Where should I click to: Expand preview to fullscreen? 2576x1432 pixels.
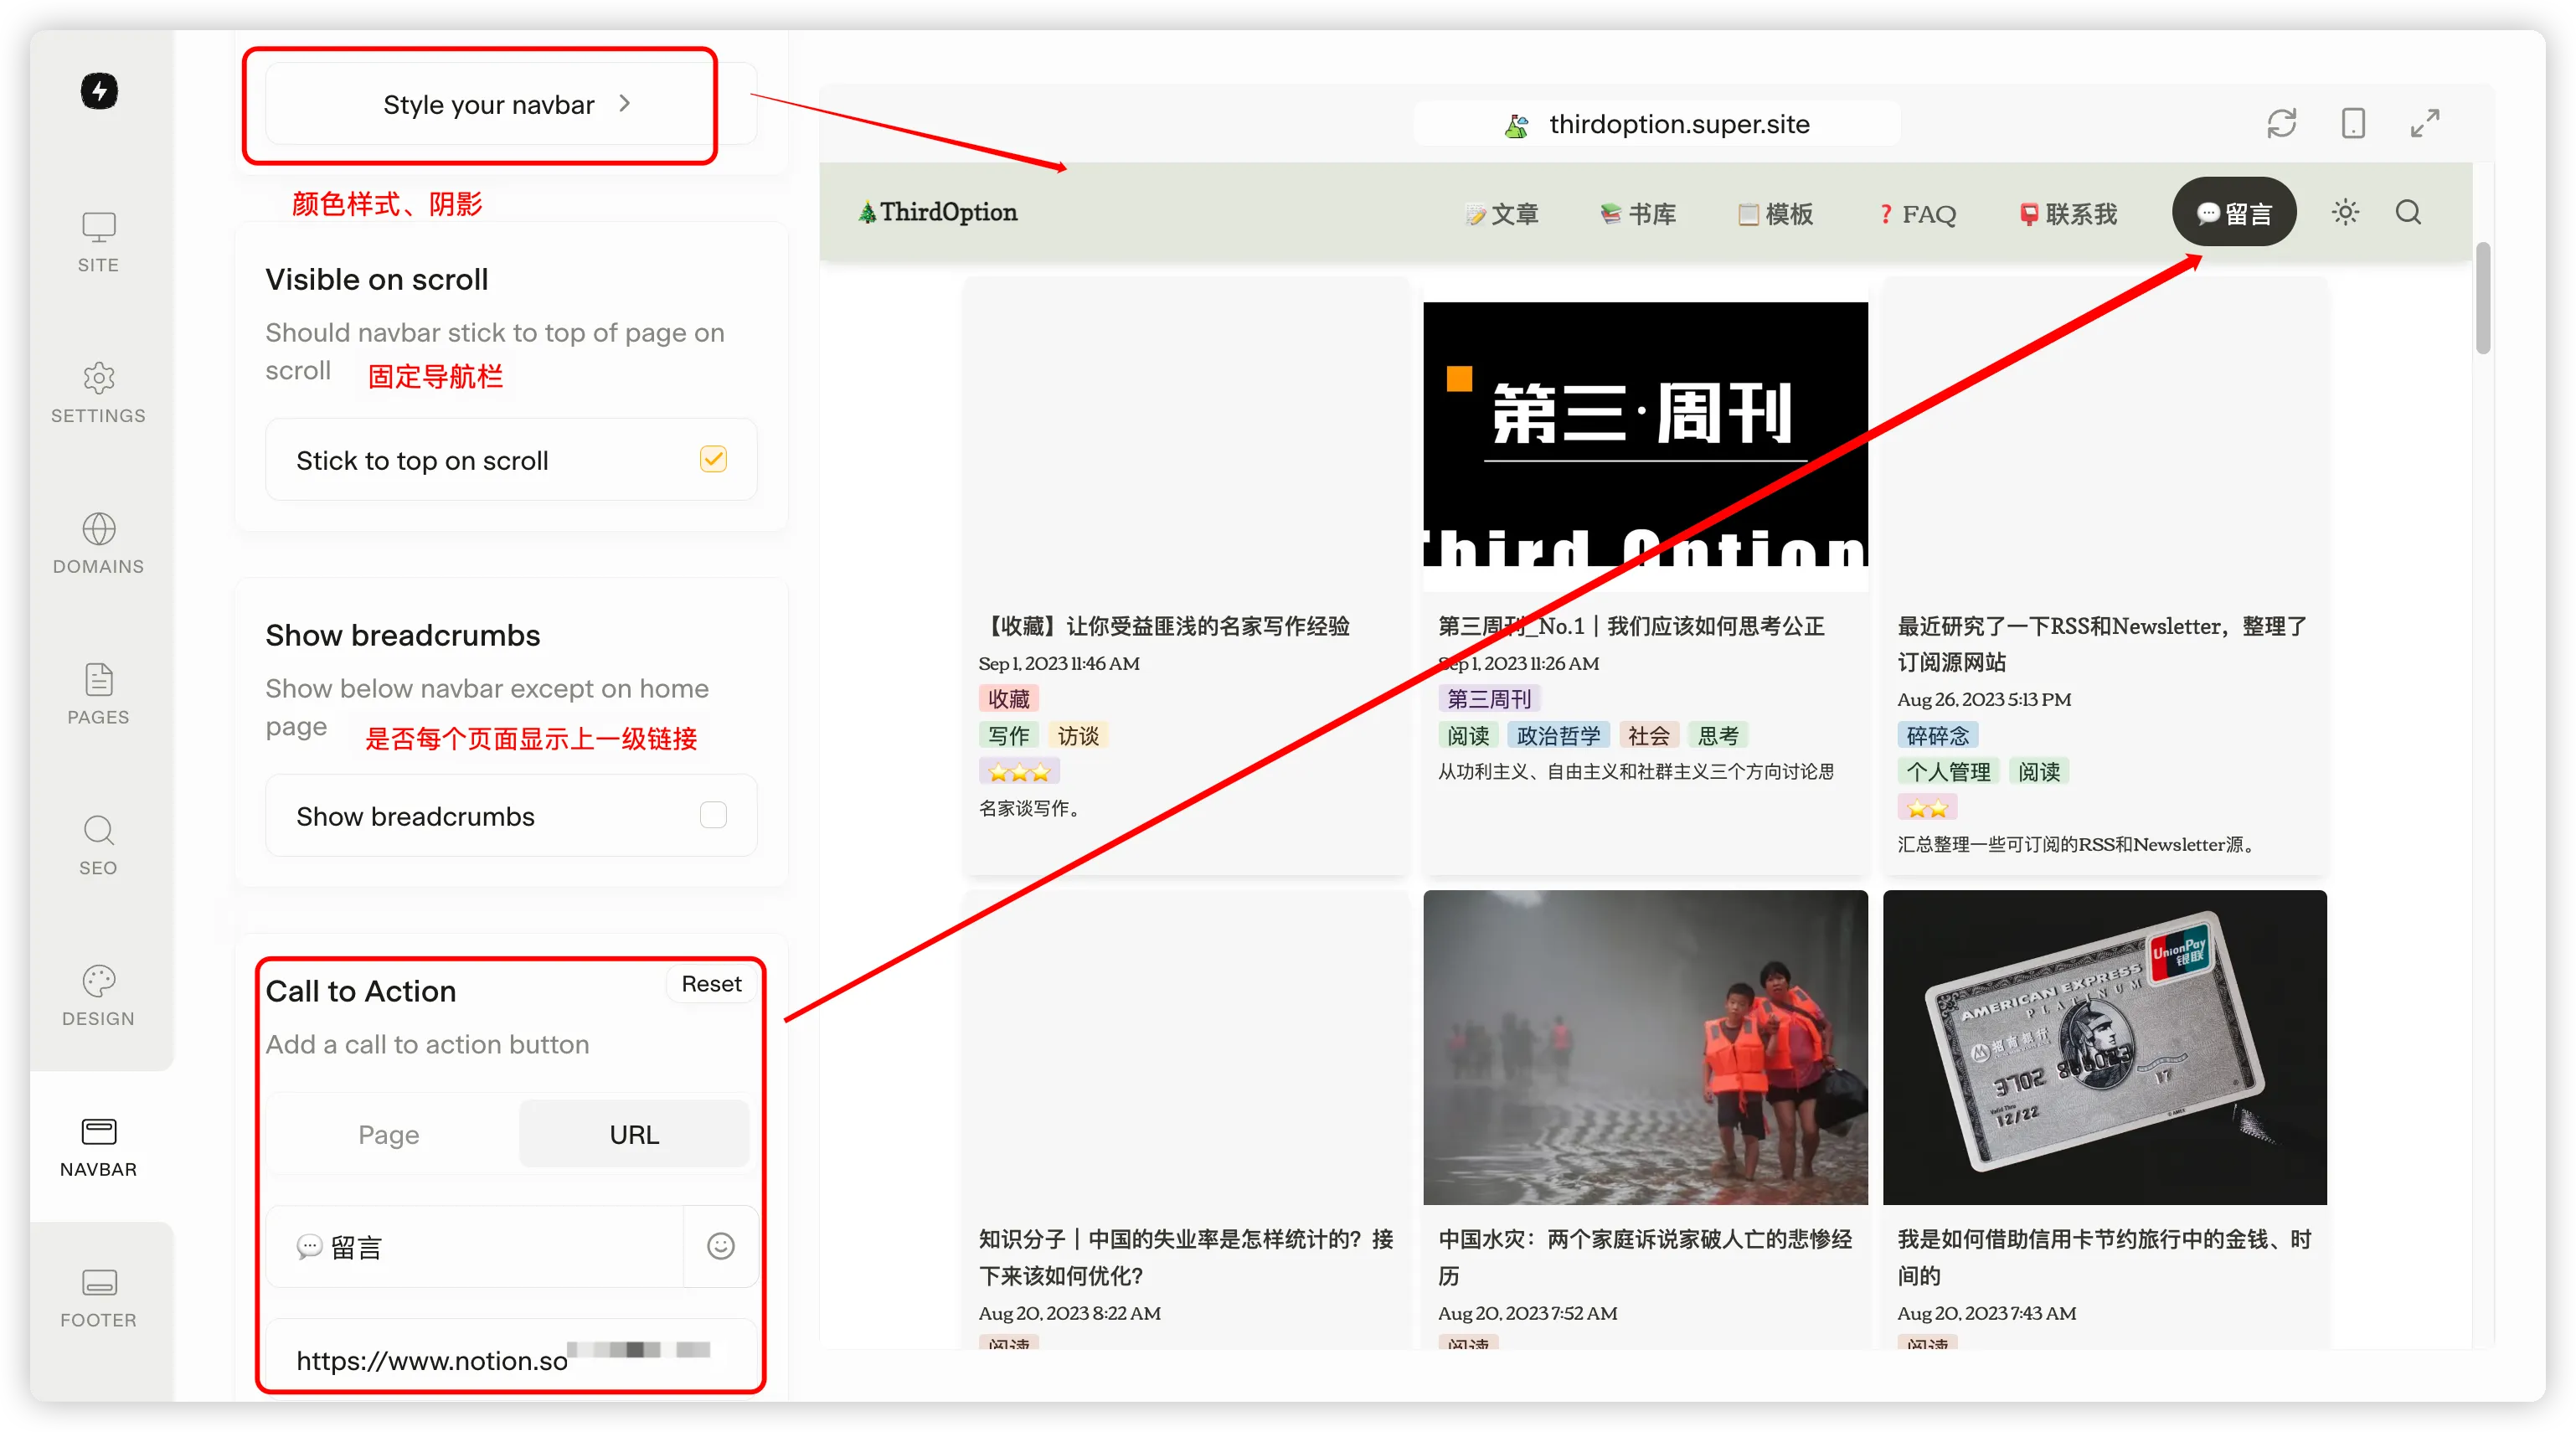[2425, 124]
